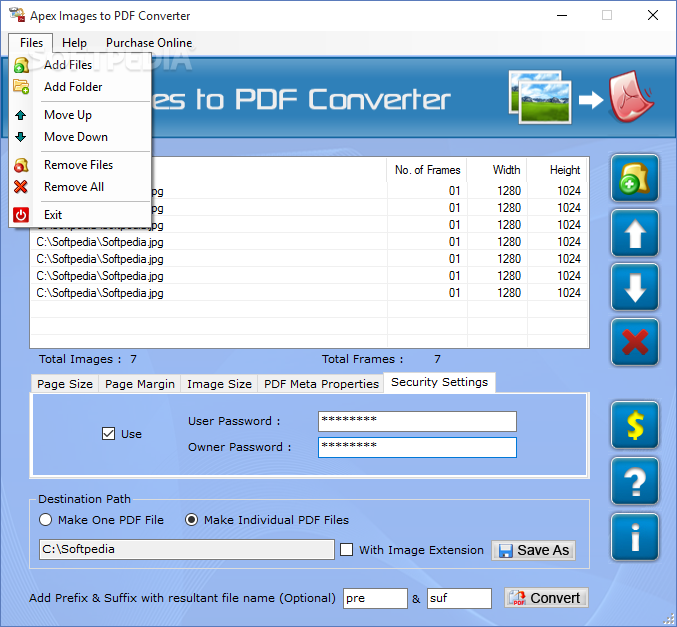
Task: Click the large white down arrow sidebar button
Action: pyautogui.click(x=635, y=288)
